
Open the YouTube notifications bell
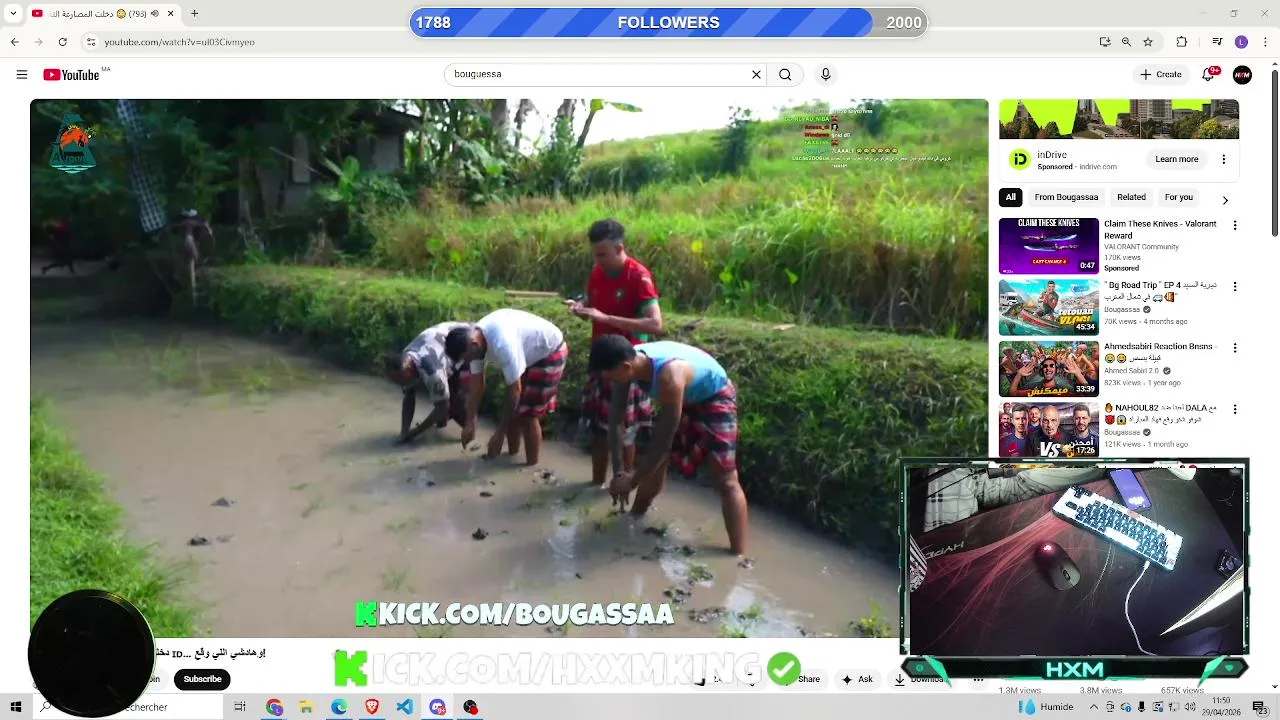pos(1208,74)
